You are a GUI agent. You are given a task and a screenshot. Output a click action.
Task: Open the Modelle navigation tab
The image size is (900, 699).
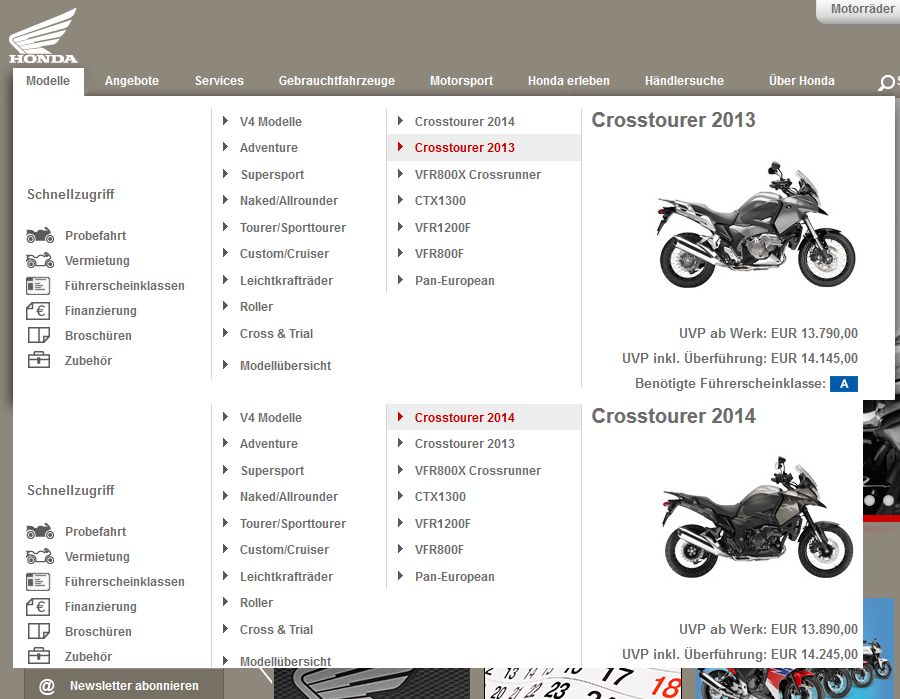click(x=48, y=81)
